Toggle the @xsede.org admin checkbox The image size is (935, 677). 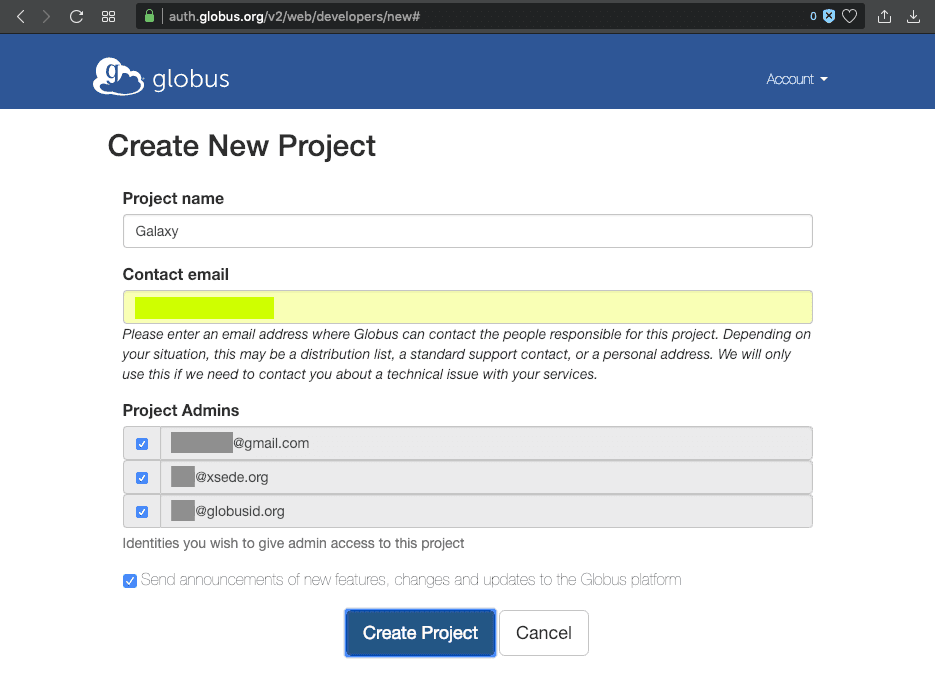tap(142, 477)
